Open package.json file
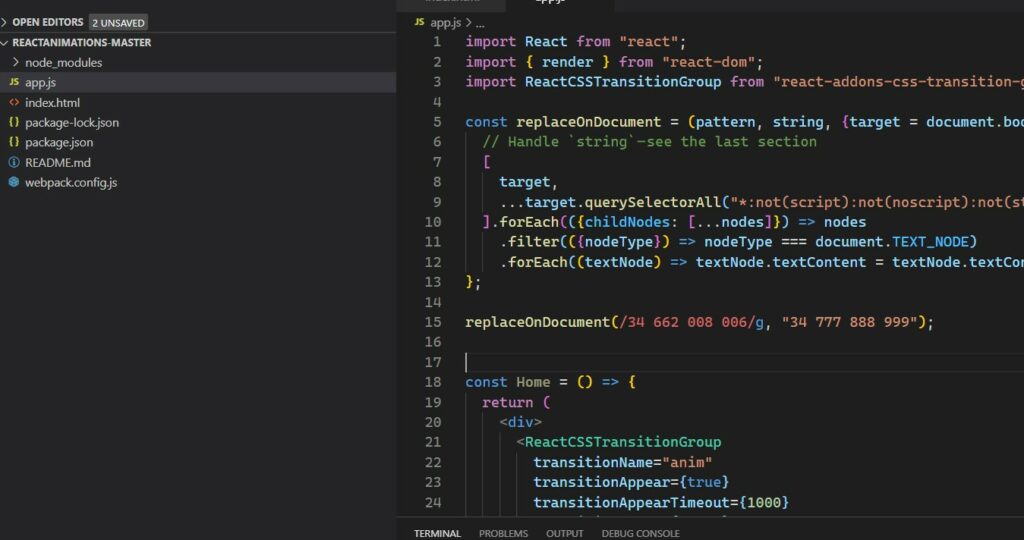The height and width of the screenshot is (540, 1024). point(59,142)
